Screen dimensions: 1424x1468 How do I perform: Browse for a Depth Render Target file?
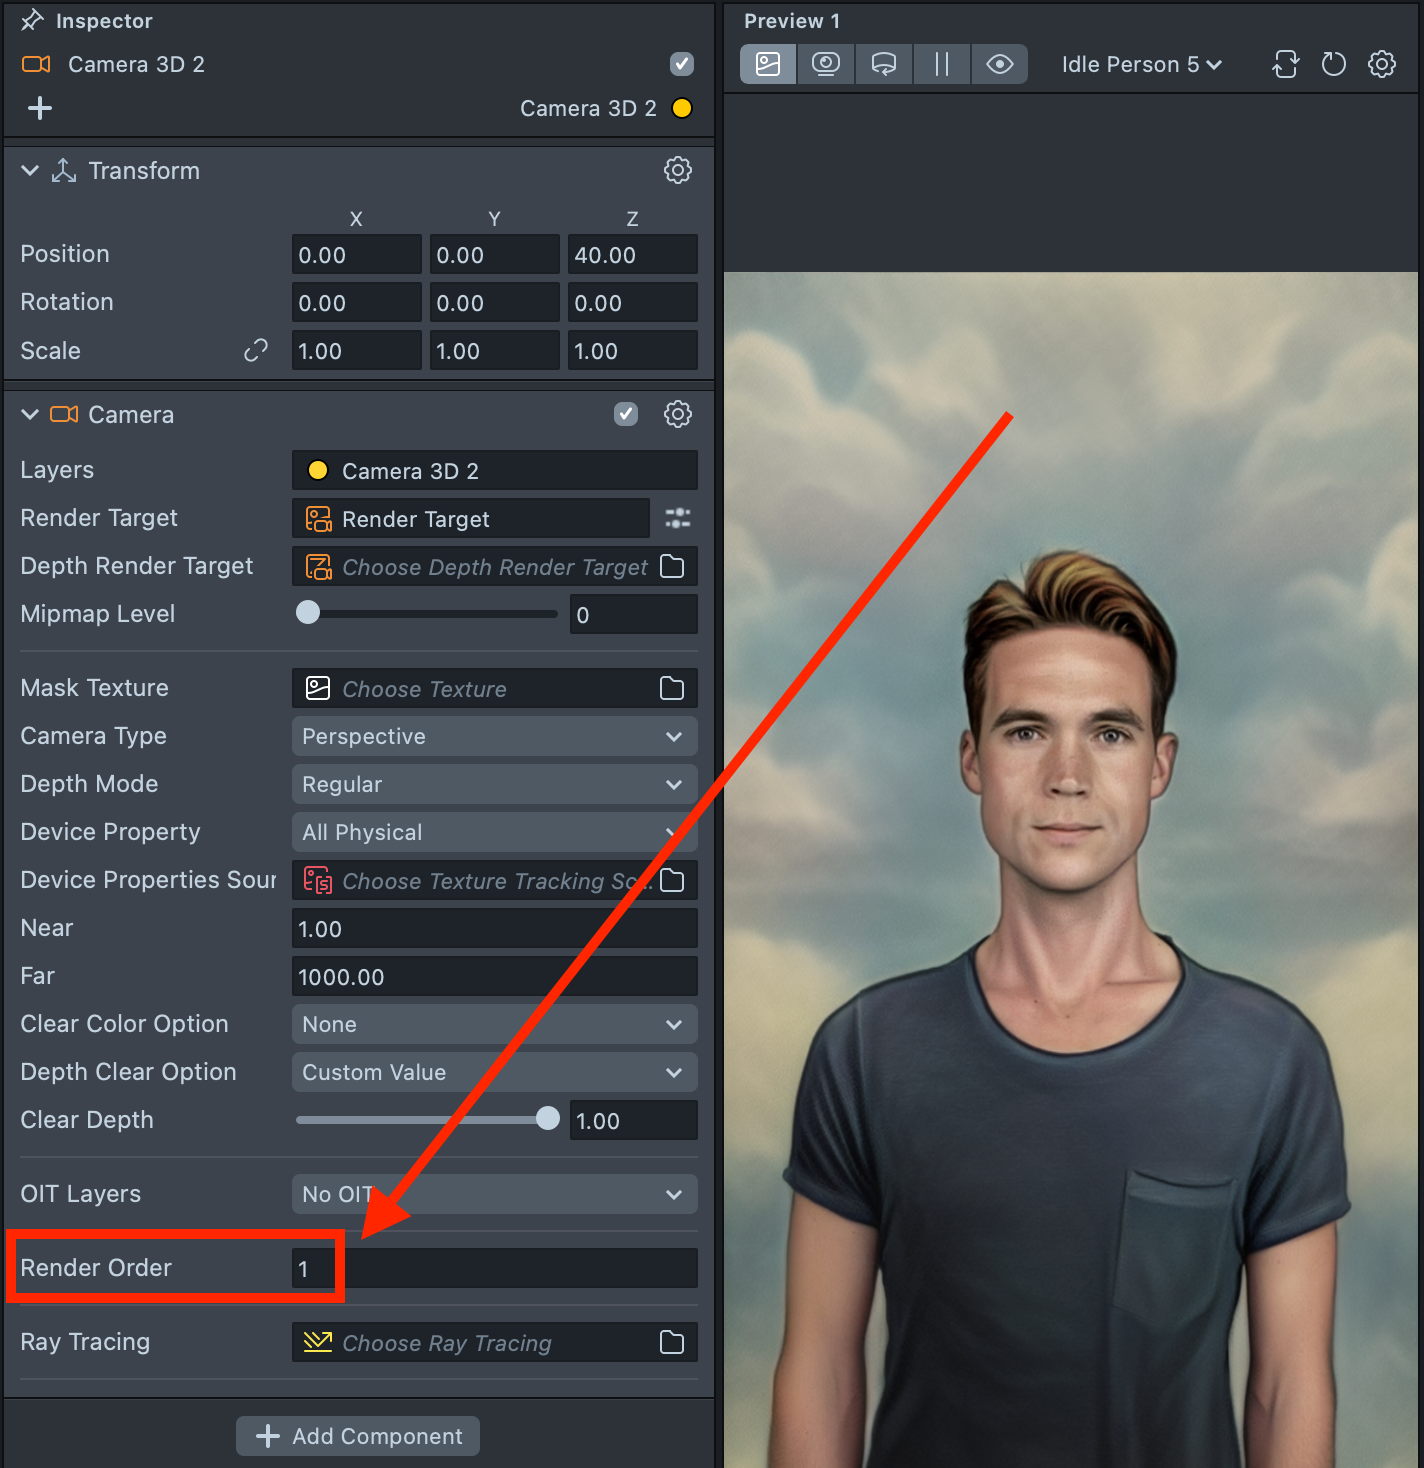click(672, 567)
